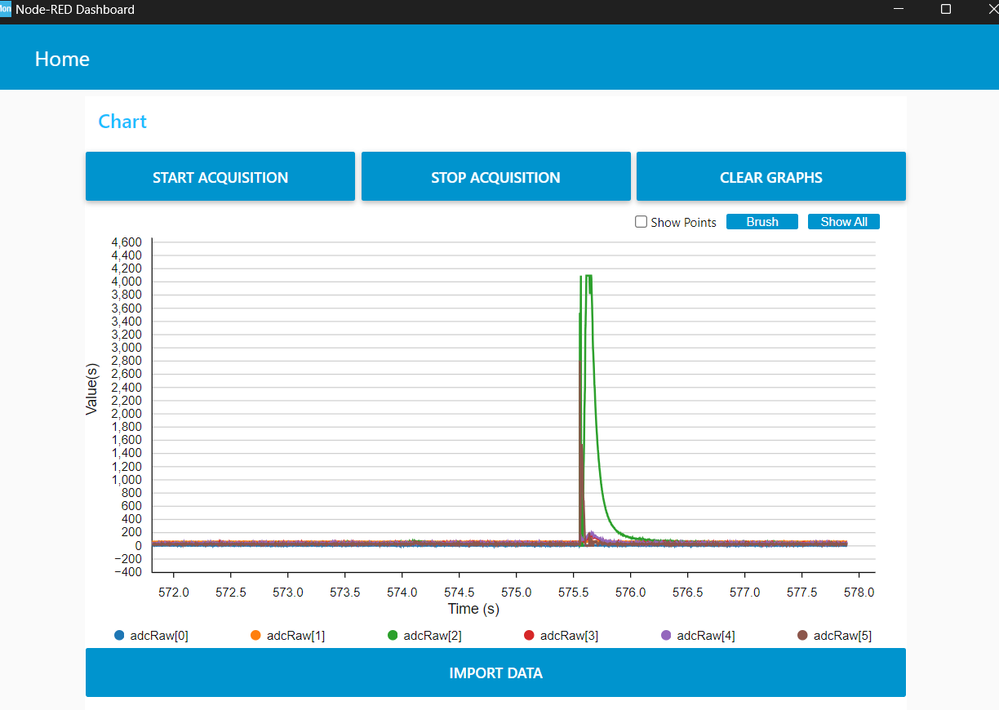Click the Home page title
Screen dimensions: 999x710
pos(62,59)
